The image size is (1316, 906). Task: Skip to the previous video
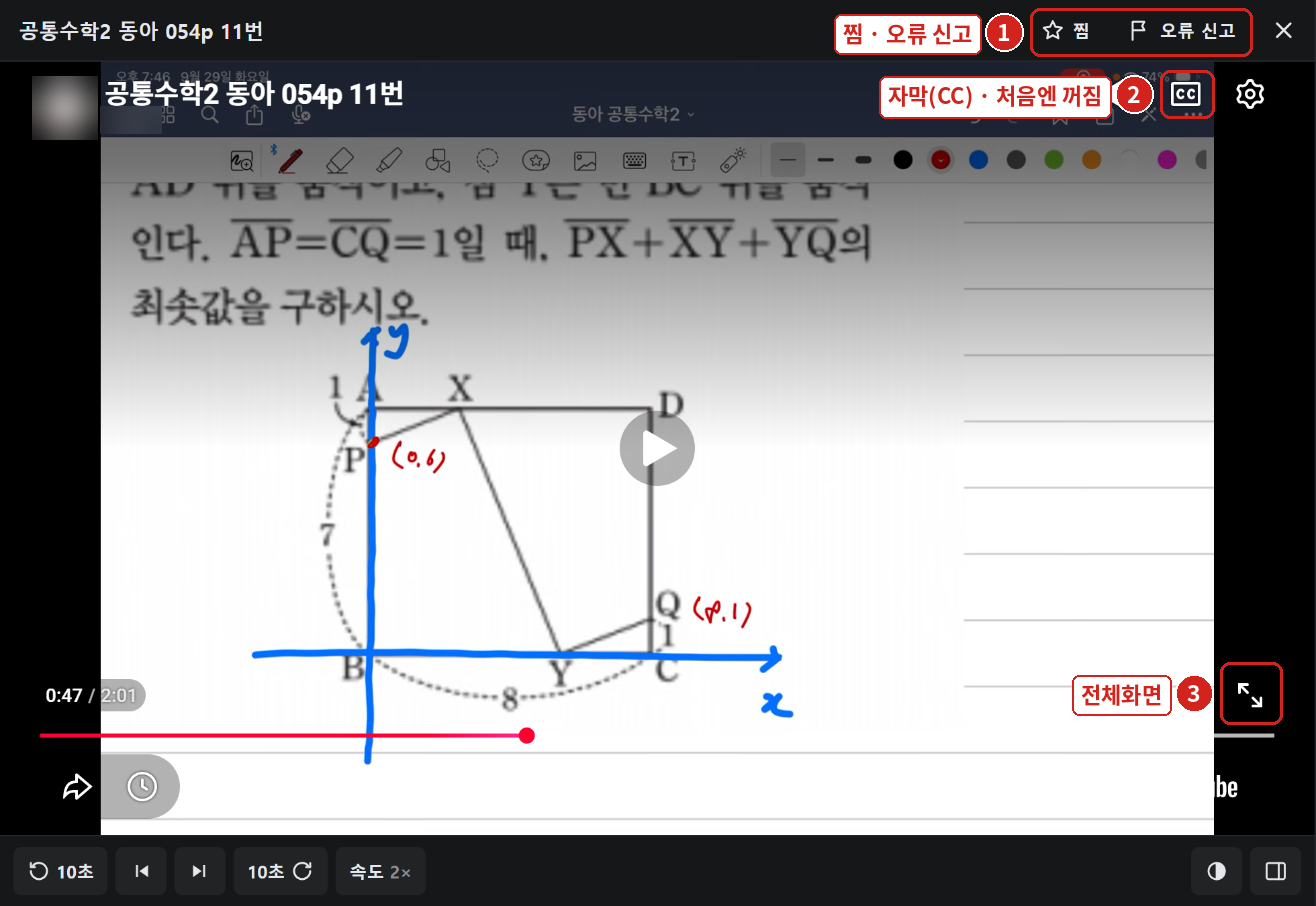click(x=142, y=871)
